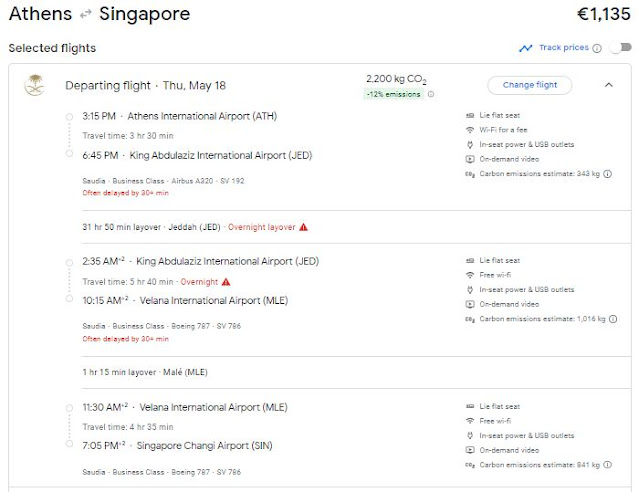Click '2:35 AM King Abdulaziz International Airport' departure
Viewport: 639px width, 492px height.
201,261
